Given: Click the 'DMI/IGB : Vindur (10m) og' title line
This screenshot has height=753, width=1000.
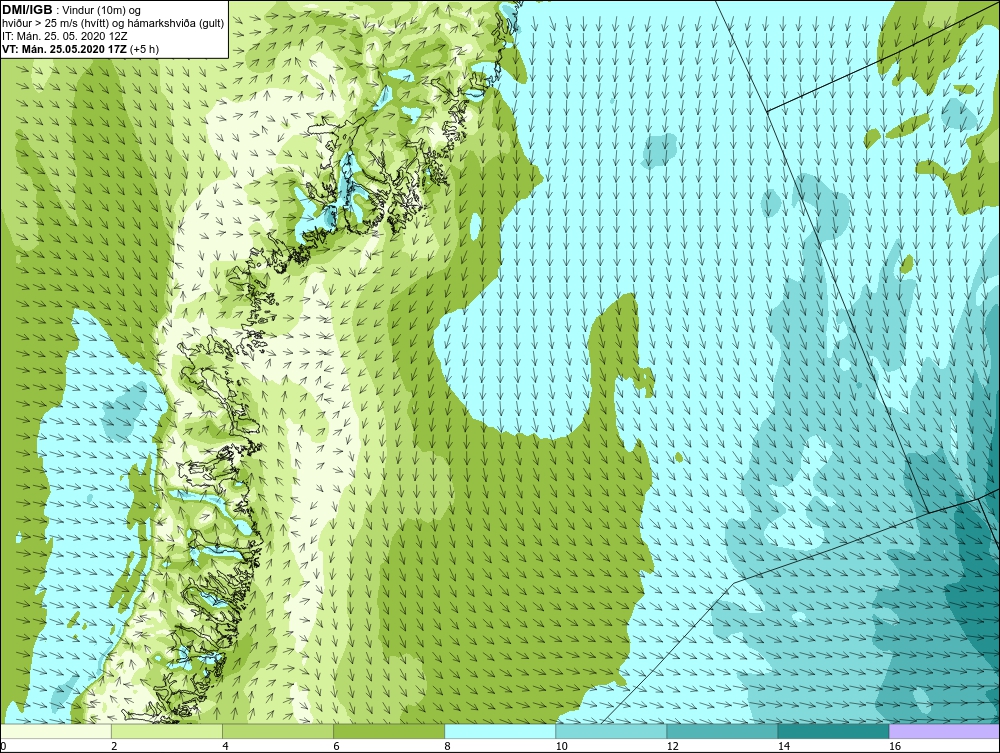Looking at the screenshot, I should point(72,10).
